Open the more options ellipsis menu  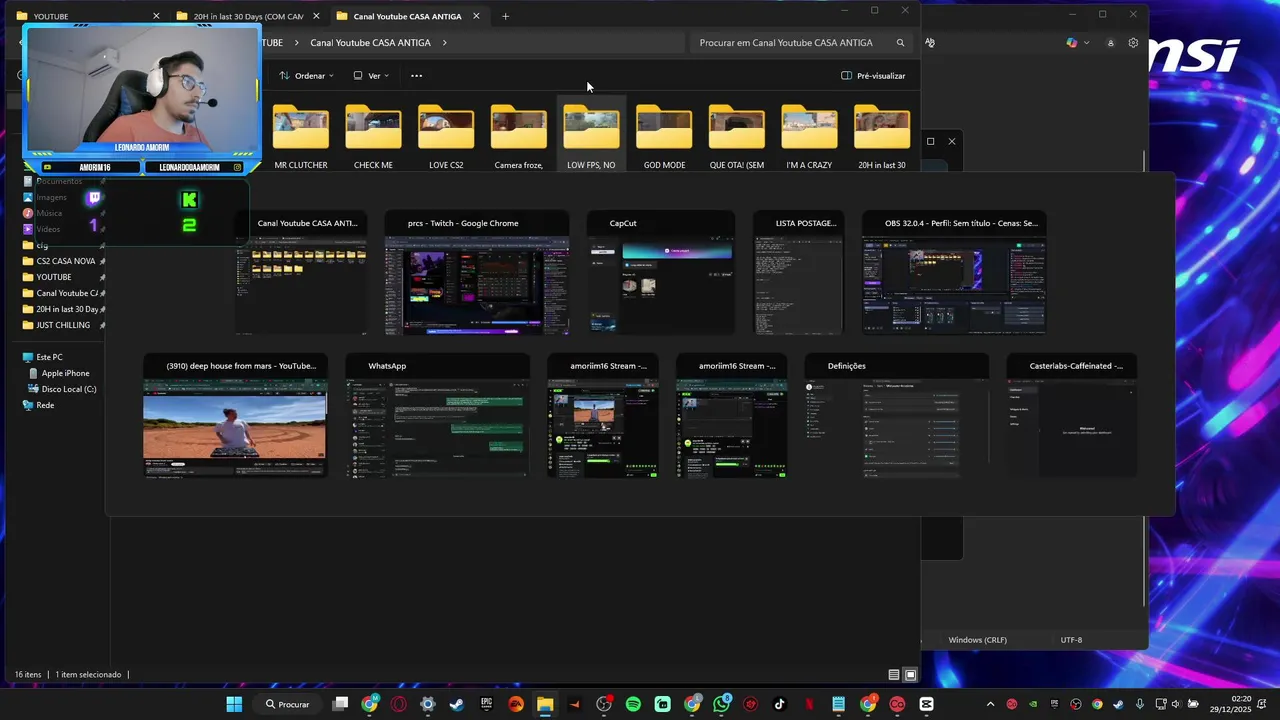pyautogui.click(x=417, y=76)
